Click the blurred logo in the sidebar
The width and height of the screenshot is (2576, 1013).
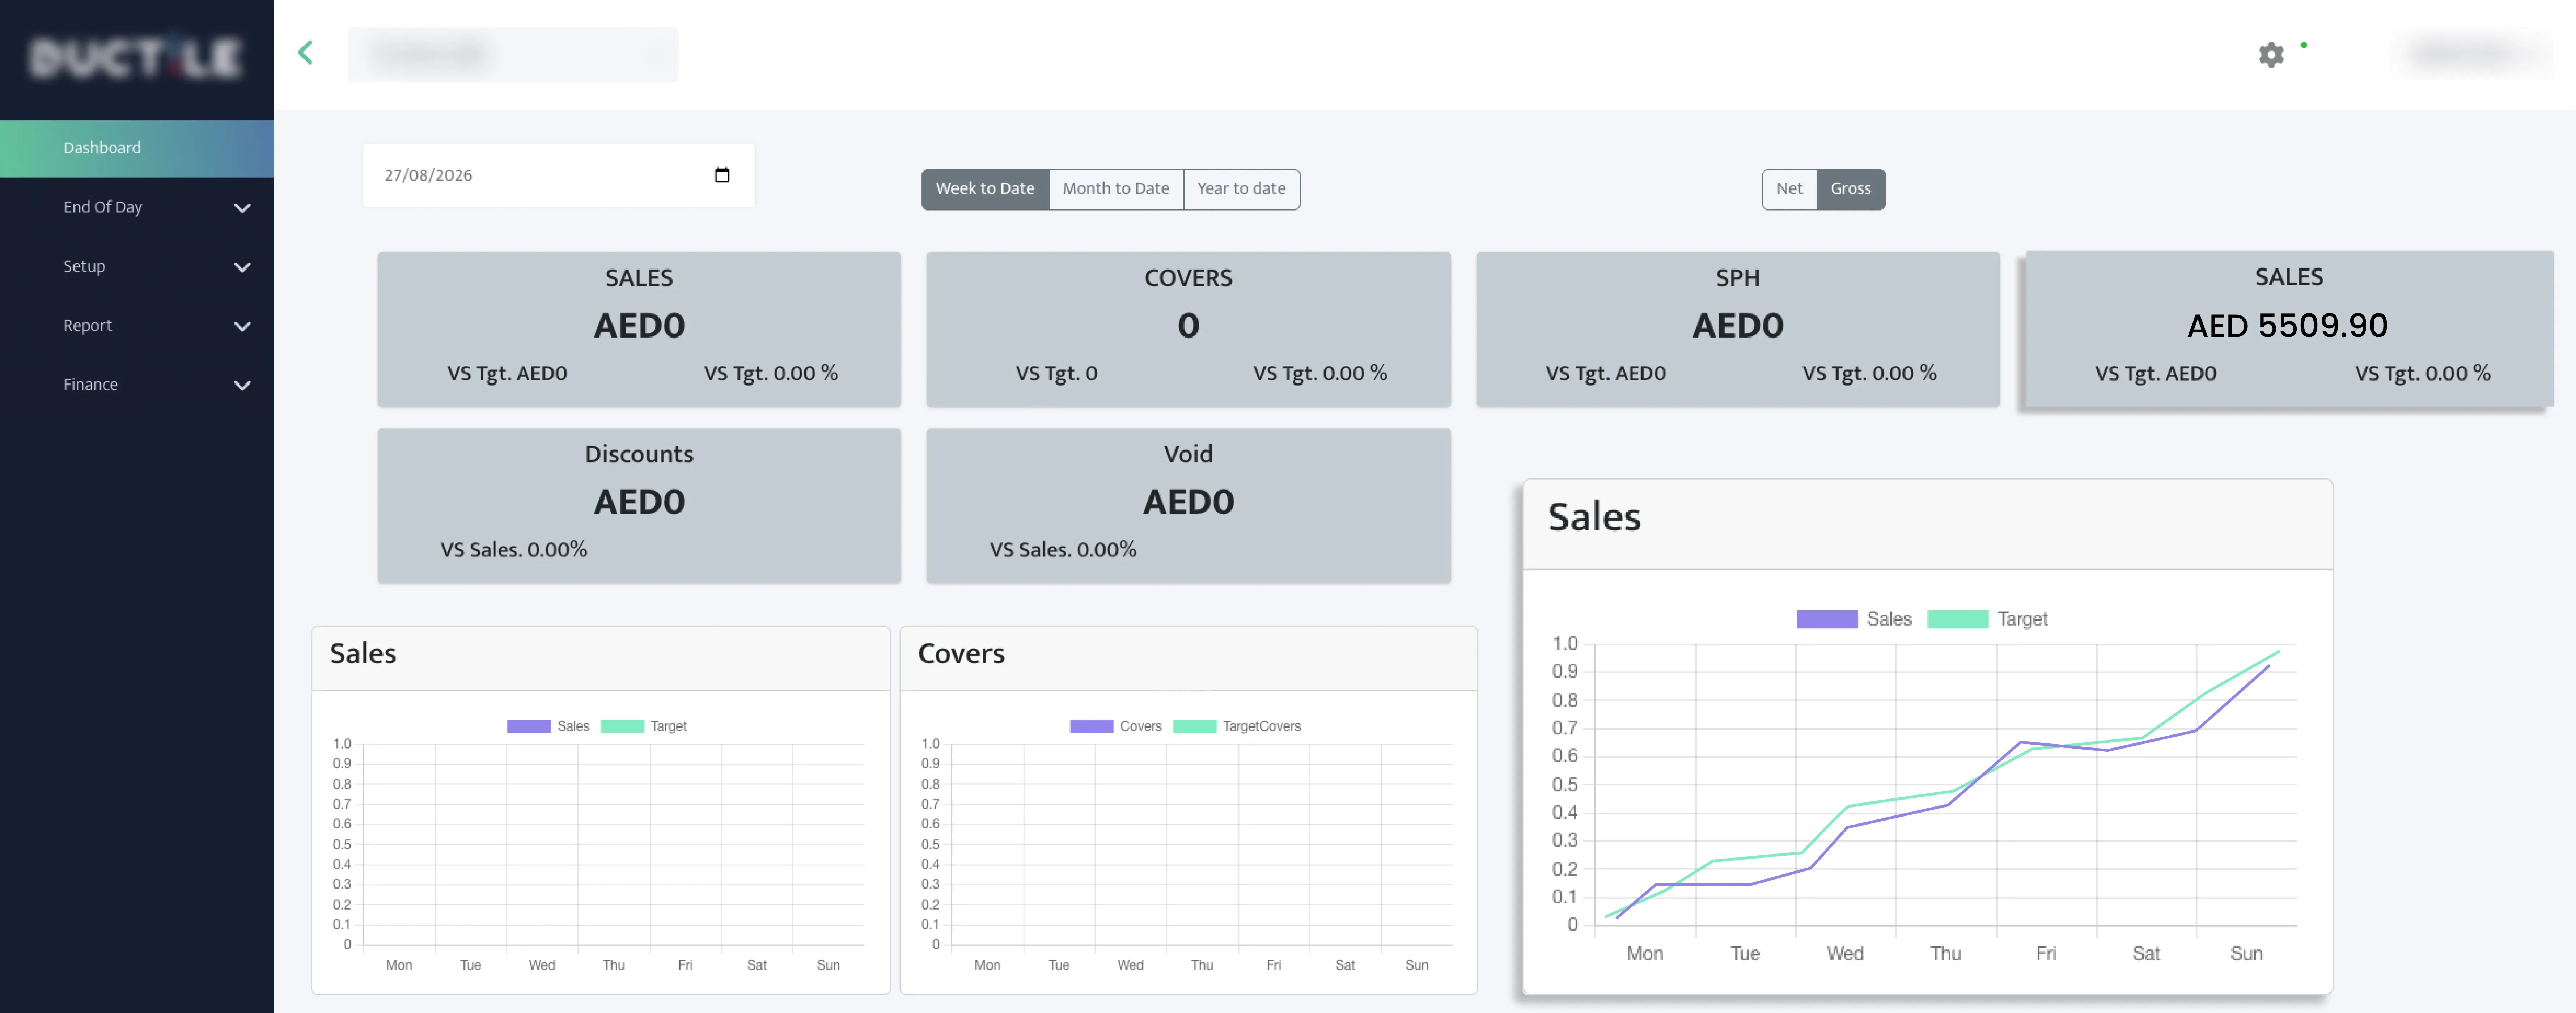(136, 58)
